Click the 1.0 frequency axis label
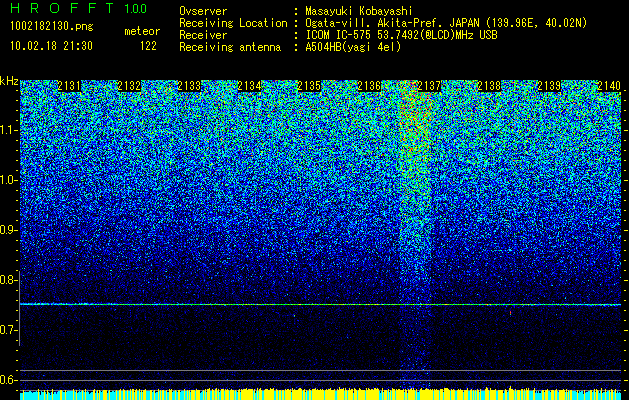The image size is (629, 400). [x=8, y=180]
